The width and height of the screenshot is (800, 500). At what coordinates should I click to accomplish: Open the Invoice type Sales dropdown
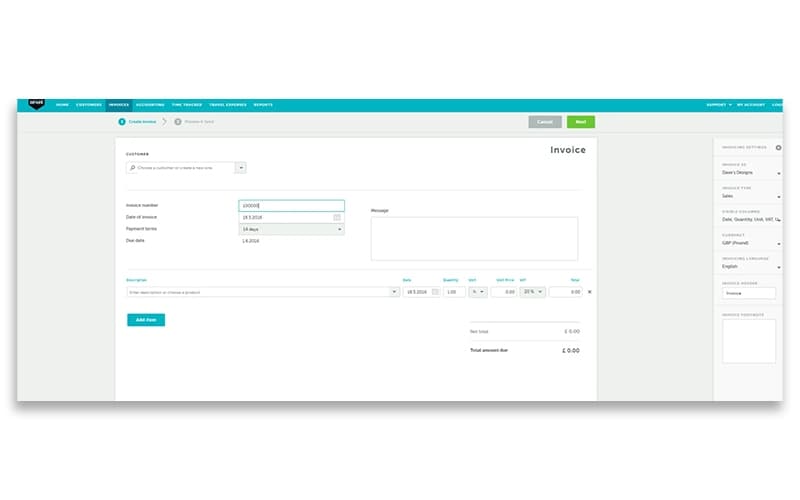pyautogui.click(x=751, y=196)
